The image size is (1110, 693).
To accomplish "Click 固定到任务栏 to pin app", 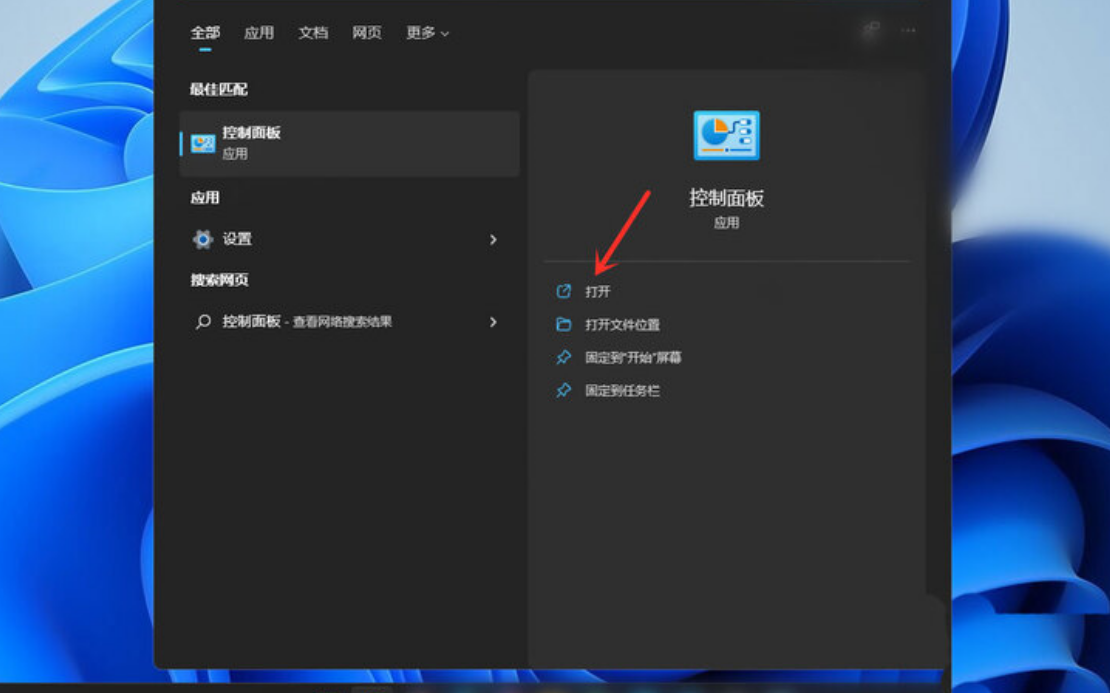I will click(x=622, y=390).
